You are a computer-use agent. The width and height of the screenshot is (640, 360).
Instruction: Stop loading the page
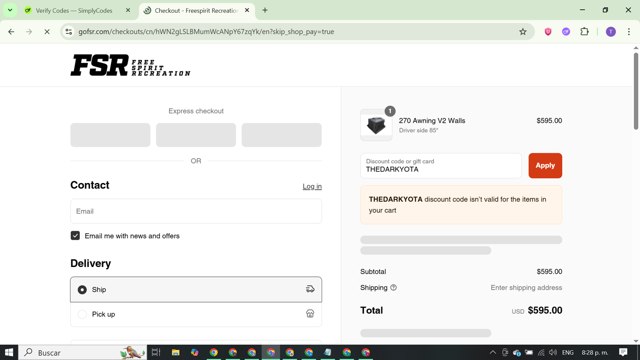47,31
